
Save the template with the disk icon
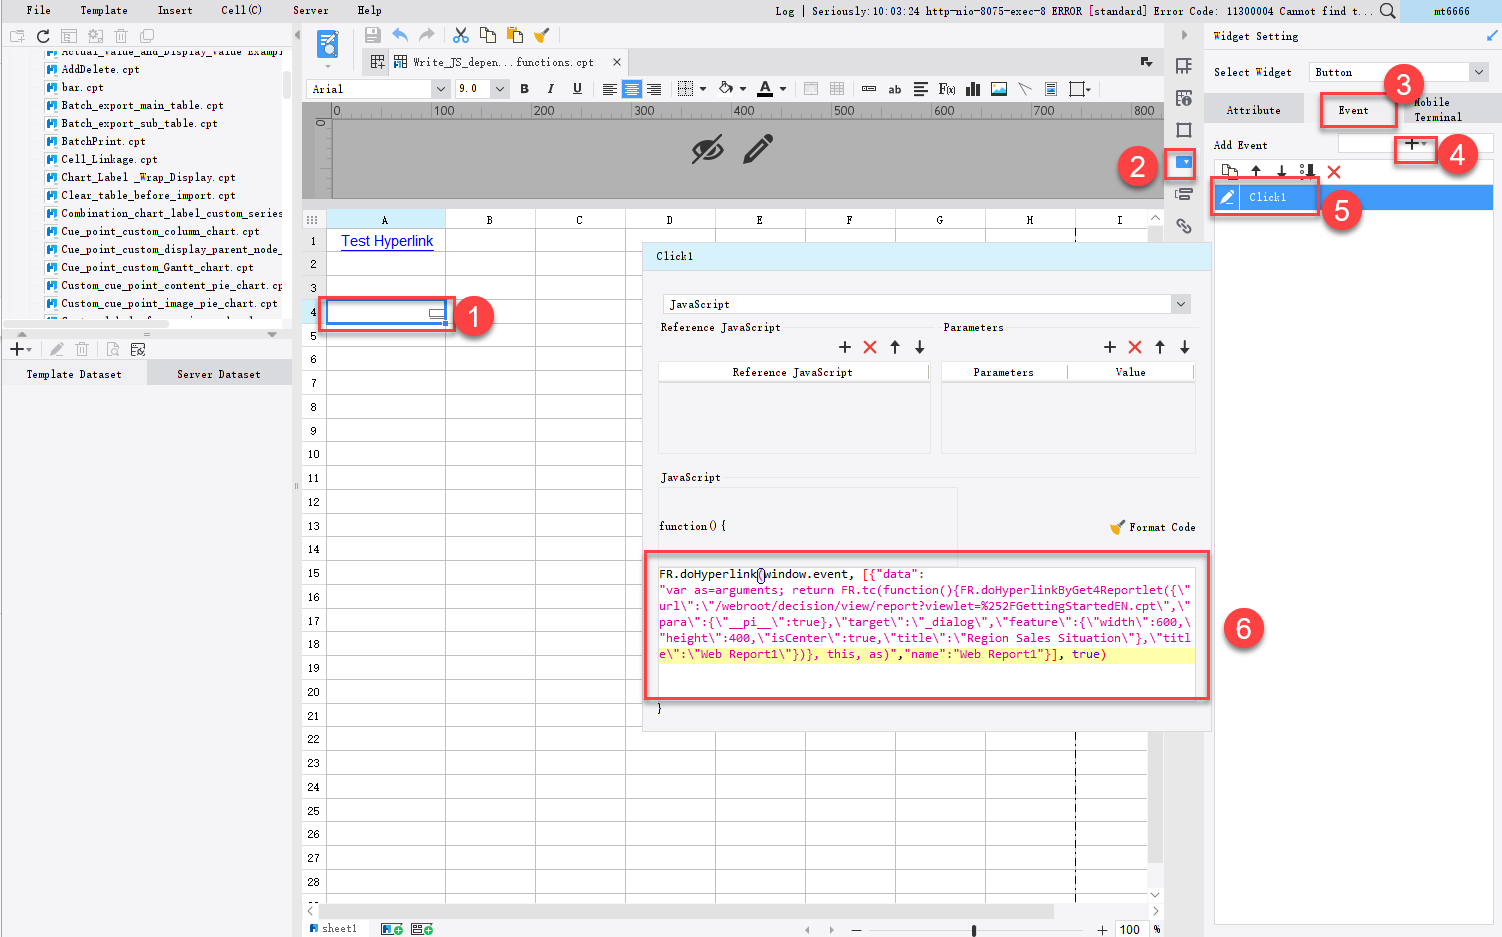(x=373, y=35)
